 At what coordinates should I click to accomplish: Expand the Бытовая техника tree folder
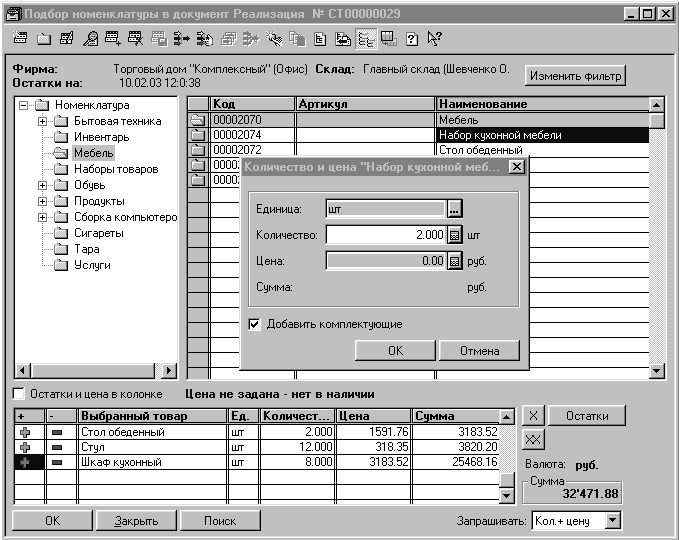click(x=42, y=121)
